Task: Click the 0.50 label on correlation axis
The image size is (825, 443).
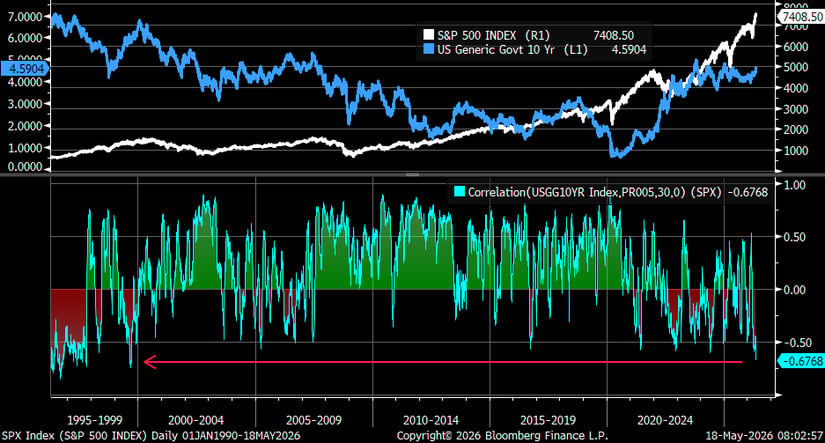Action: click(794, 237)
